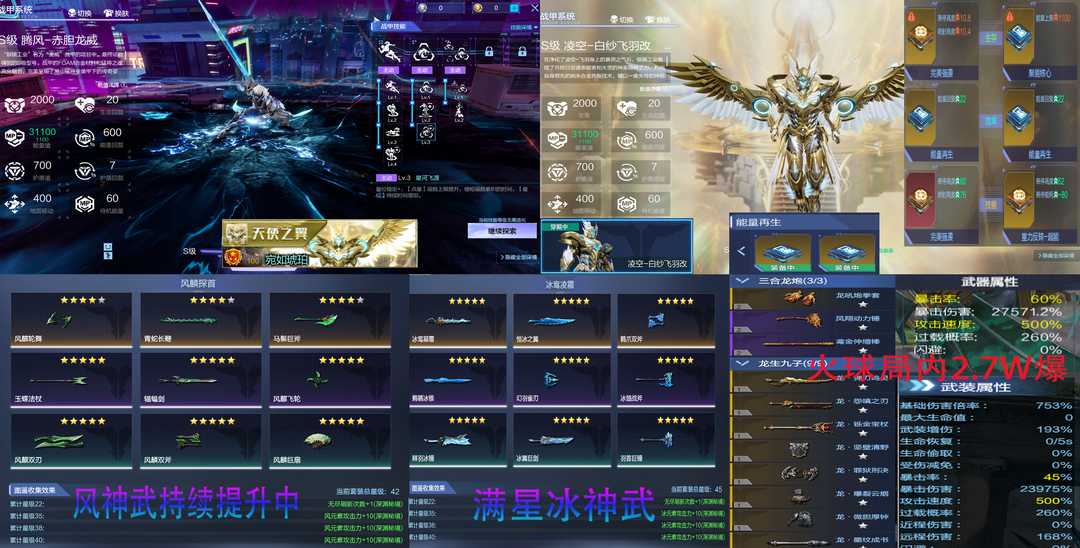
Task: Go back with the < arrow in 能量再生 popup
Action: pos(741,251)
